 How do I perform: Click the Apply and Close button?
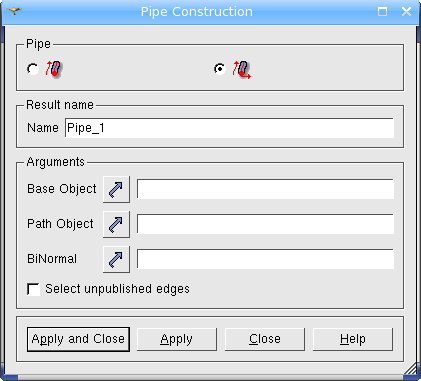pyautogui.click(x=78, y=339)
